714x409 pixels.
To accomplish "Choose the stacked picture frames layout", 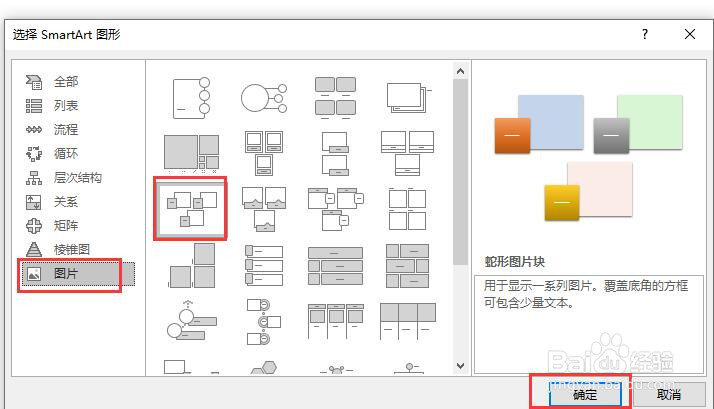I will (x=408, y=98).
